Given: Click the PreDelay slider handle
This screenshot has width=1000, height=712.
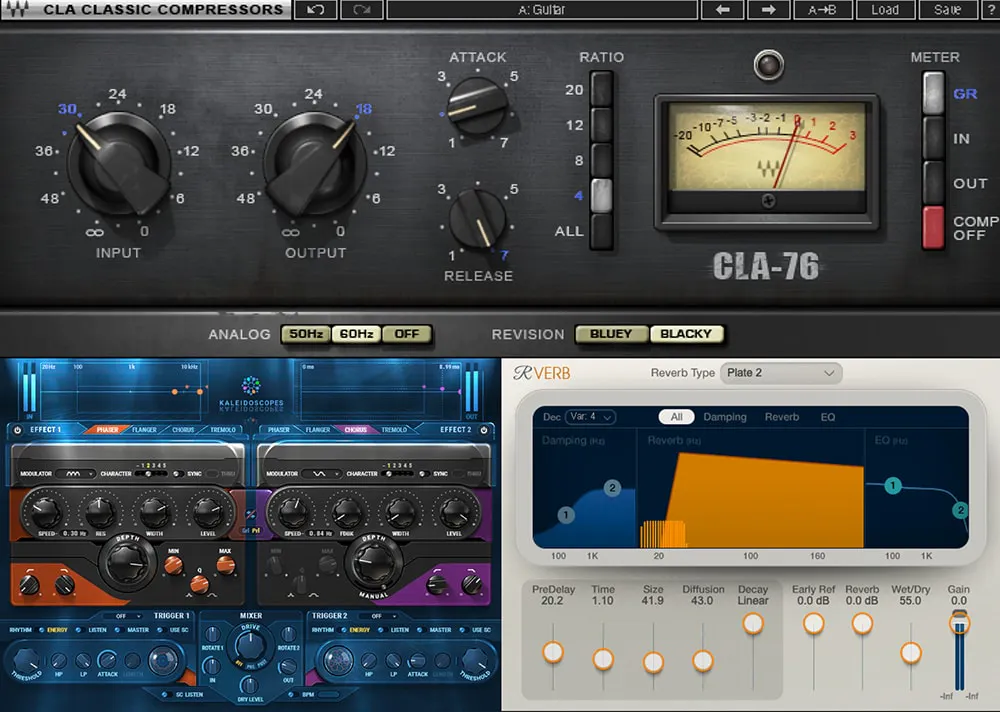Looking at the screenshot, I should pyautogui.click(x=553, y=652).
